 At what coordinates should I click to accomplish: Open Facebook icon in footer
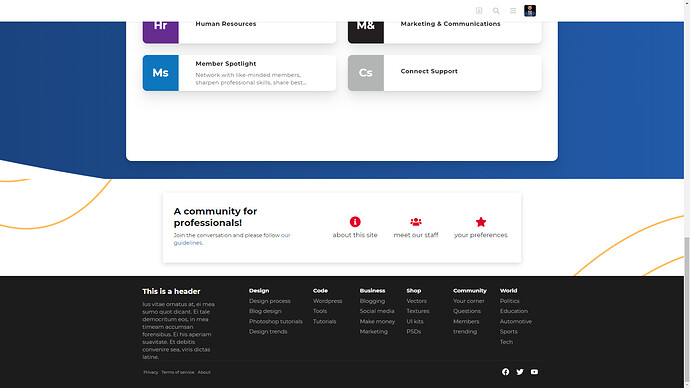click(506, 372)
